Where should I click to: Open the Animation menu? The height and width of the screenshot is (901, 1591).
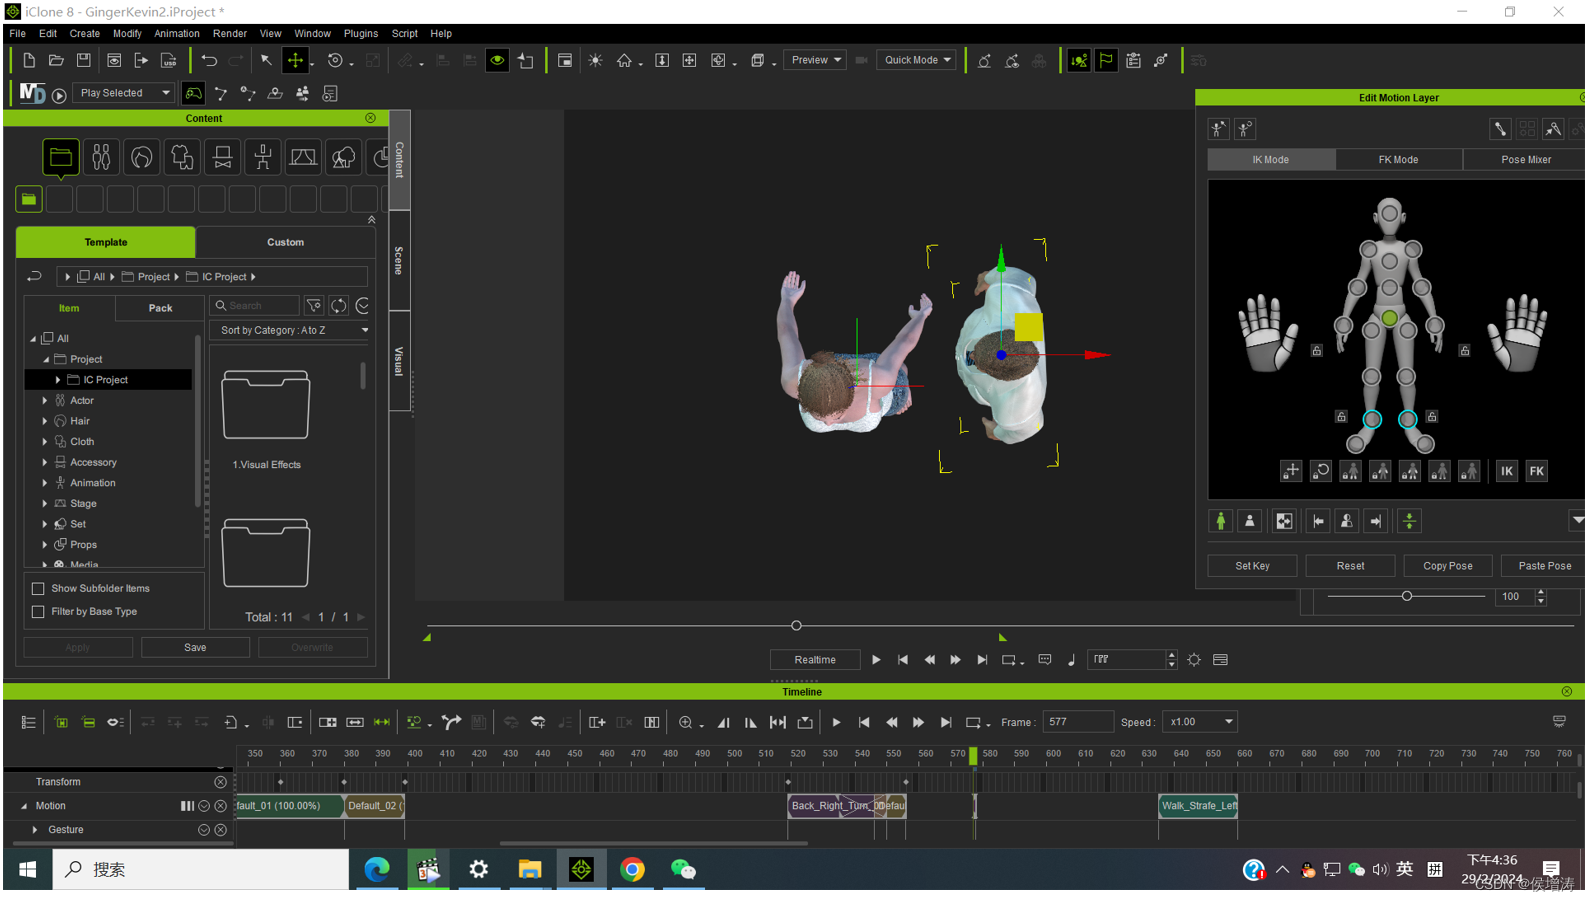pos(176,33)
